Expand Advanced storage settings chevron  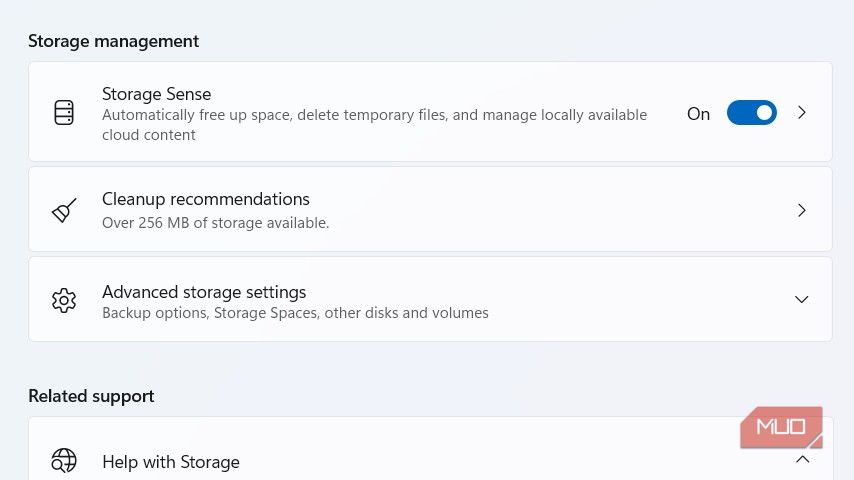pos(801,300)
